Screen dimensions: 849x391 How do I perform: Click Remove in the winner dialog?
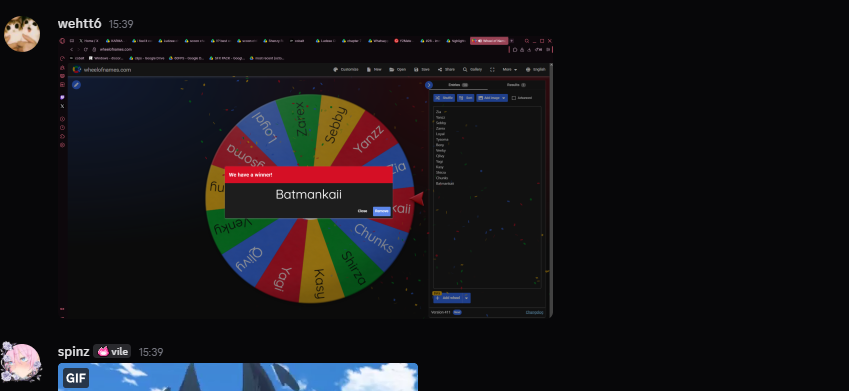382,211
